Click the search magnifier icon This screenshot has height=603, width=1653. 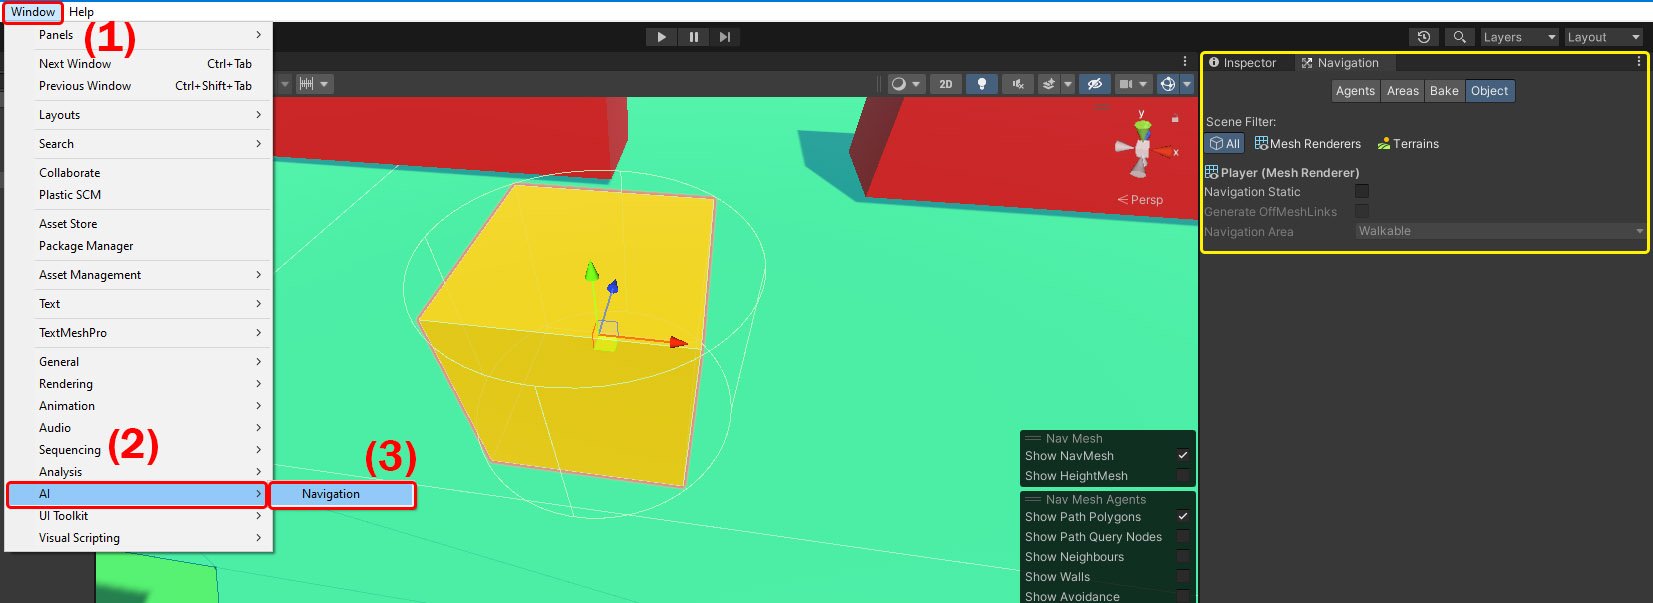(1459, 37)
